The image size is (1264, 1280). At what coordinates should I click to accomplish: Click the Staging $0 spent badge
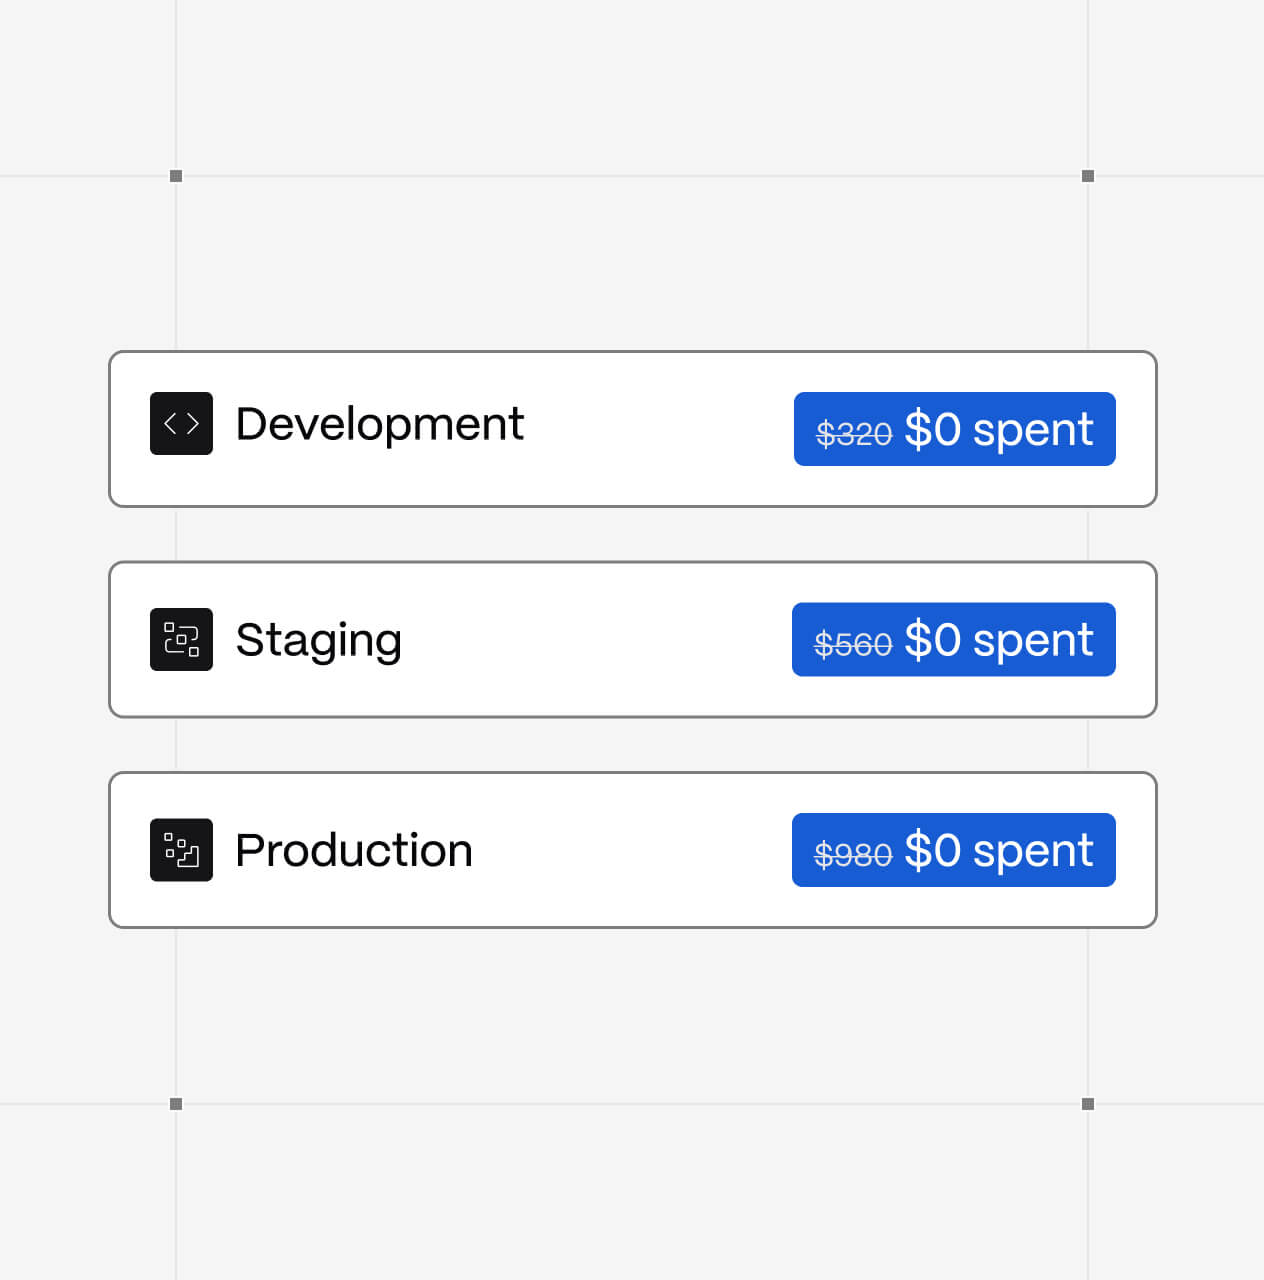click(954, 640)
